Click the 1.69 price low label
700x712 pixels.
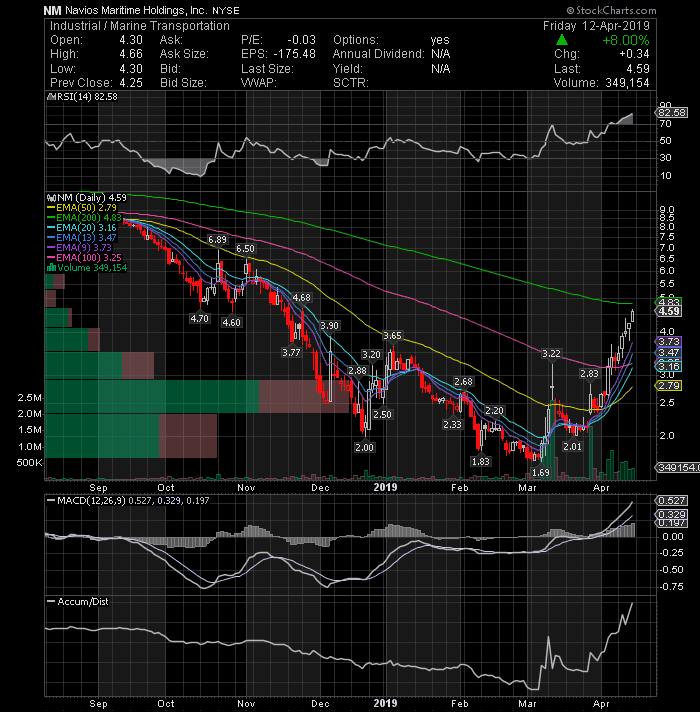pyautogui.click(x=541, y=472)
